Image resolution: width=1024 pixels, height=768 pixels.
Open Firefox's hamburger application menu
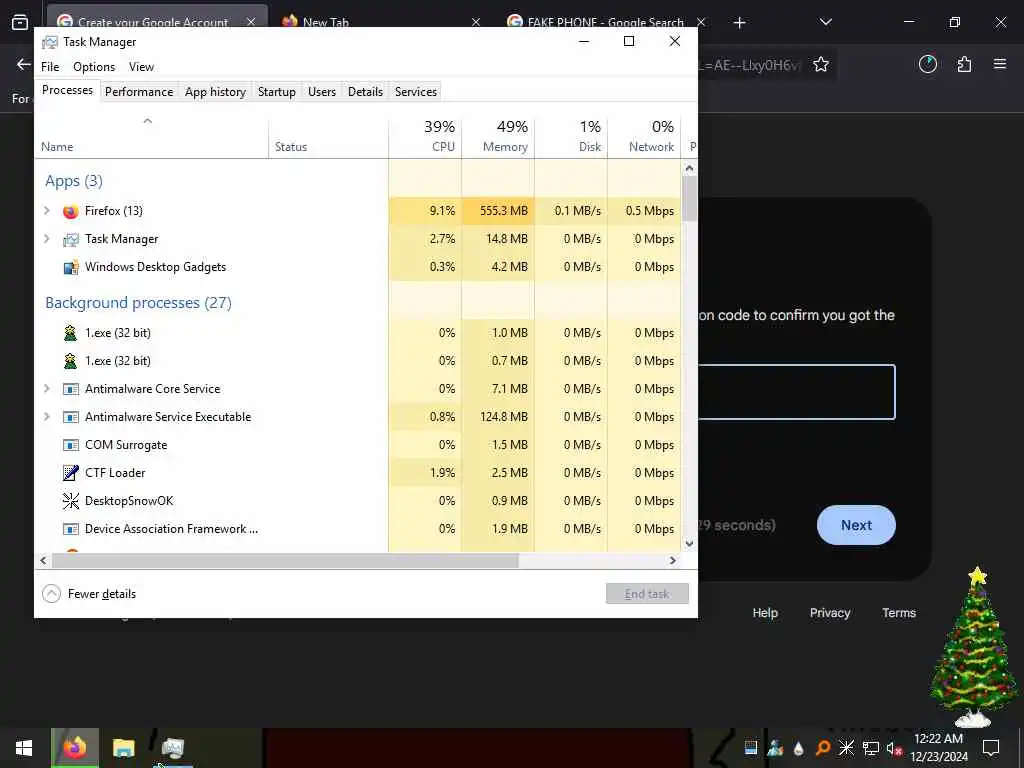tap(1000, 64)
